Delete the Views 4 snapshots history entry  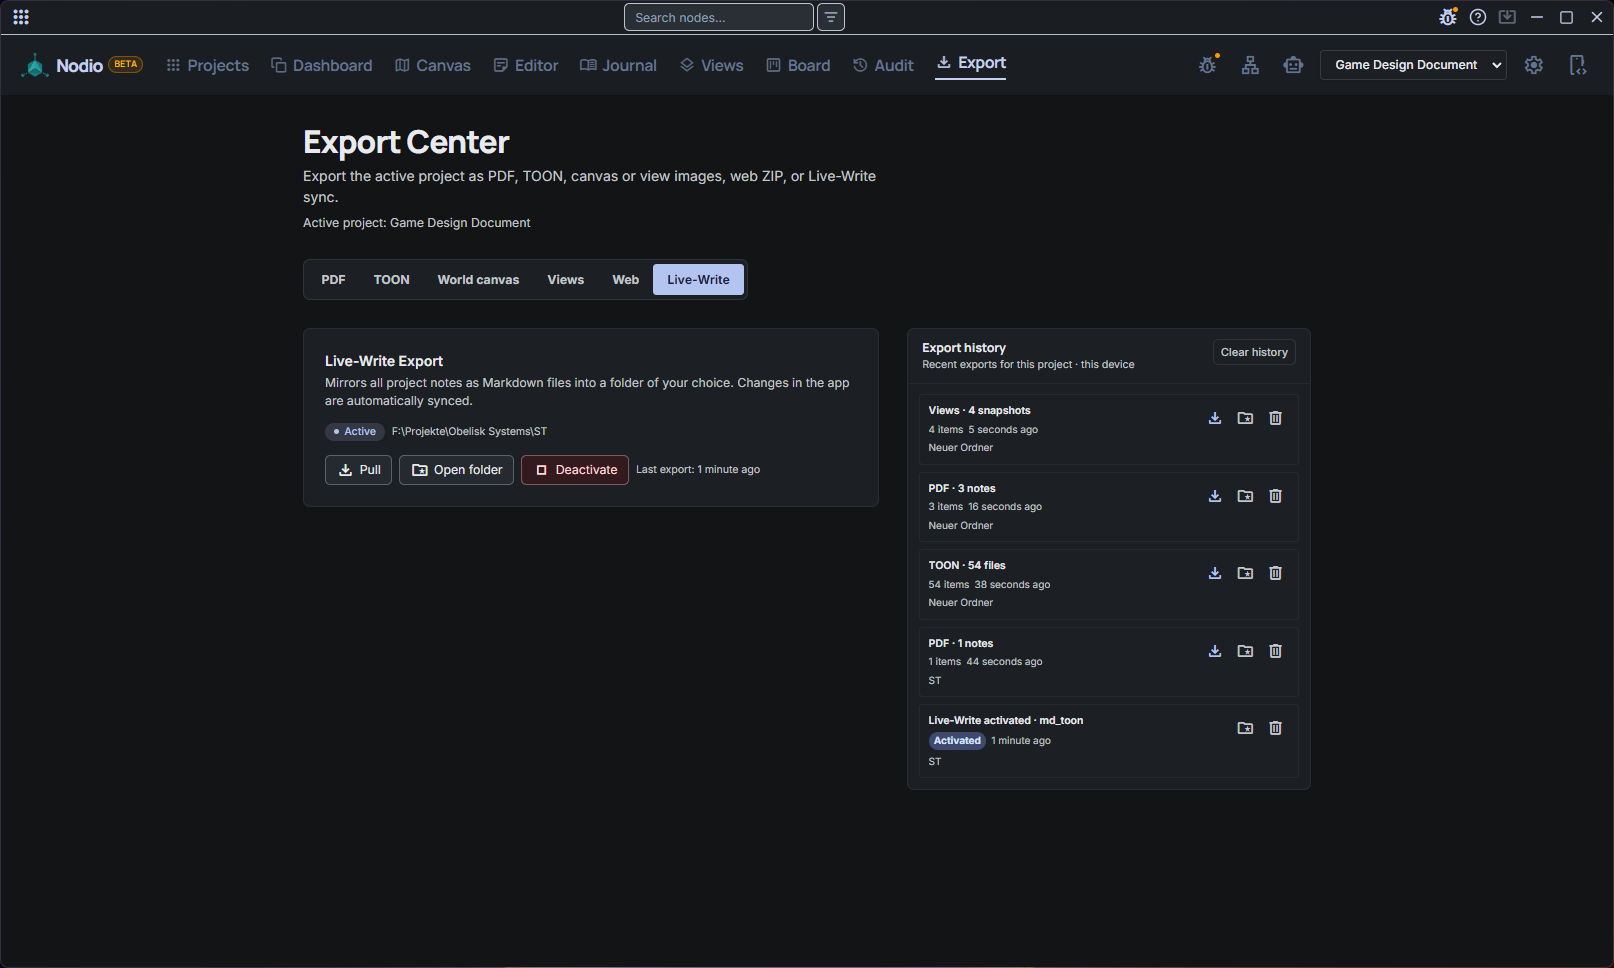[1275, 418]
